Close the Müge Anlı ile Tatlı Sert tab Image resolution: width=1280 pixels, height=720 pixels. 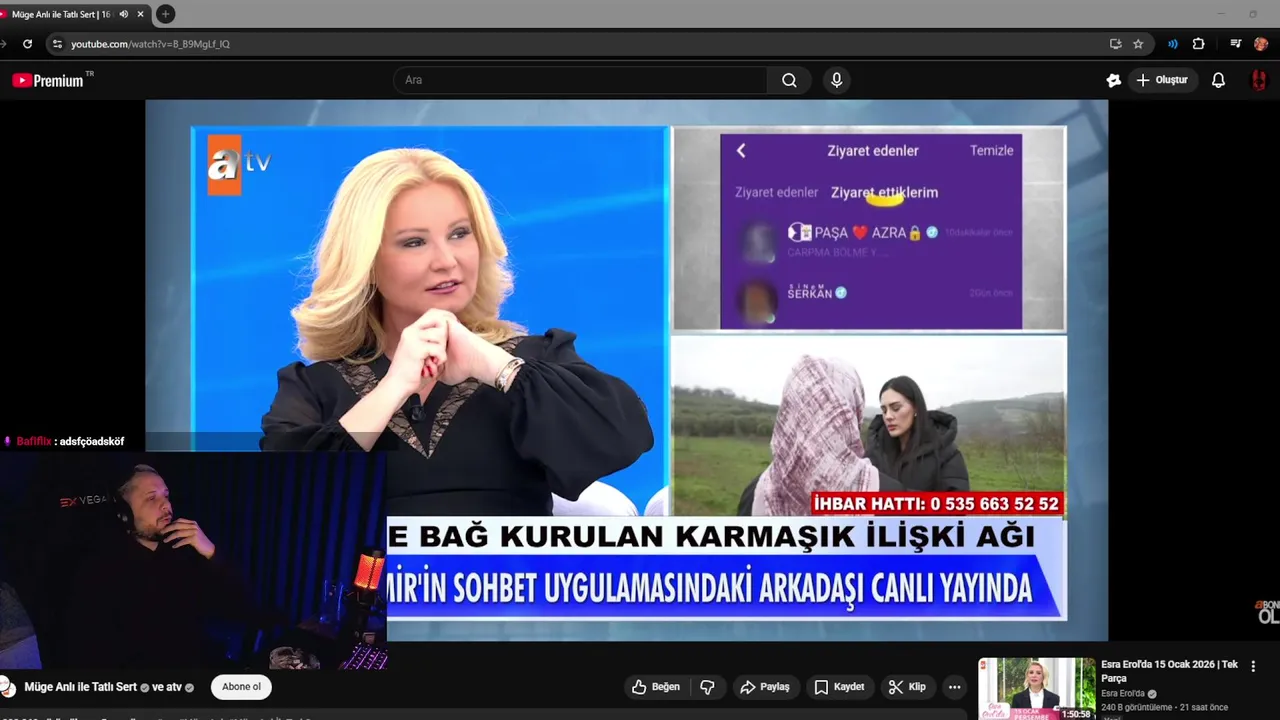coord(140,14)
